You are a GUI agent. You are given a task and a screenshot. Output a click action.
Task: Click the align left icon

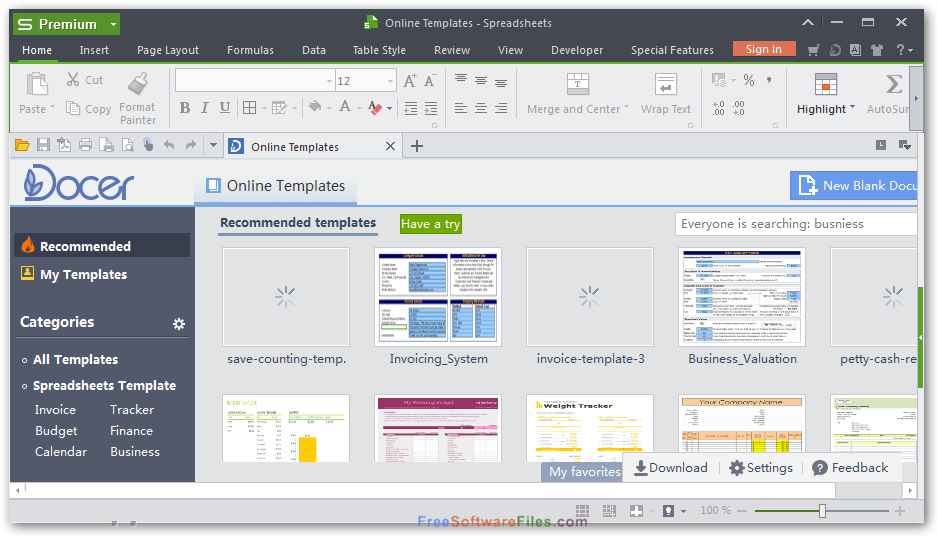461,108
